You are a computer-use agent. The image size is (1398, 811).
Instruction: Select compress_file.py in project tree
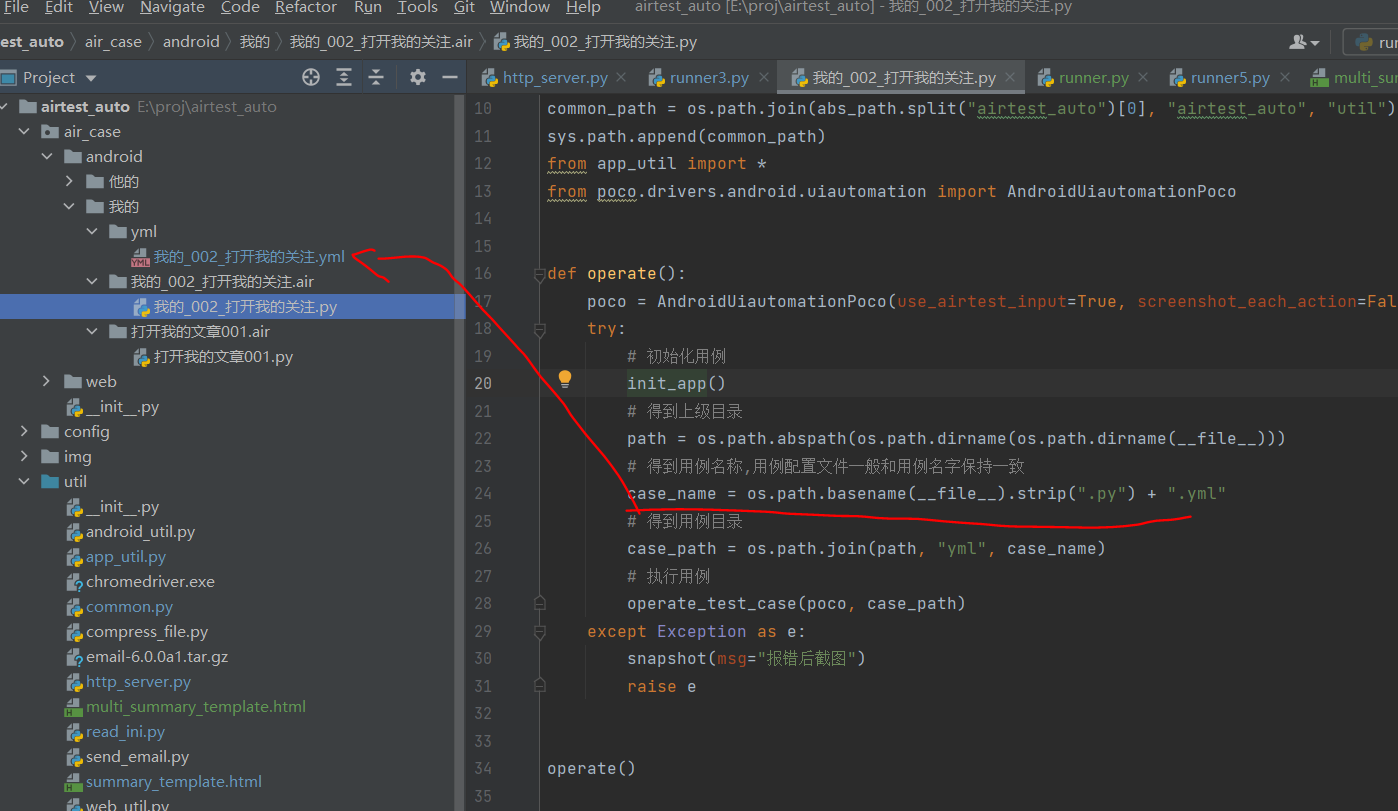tap(147, 631)
